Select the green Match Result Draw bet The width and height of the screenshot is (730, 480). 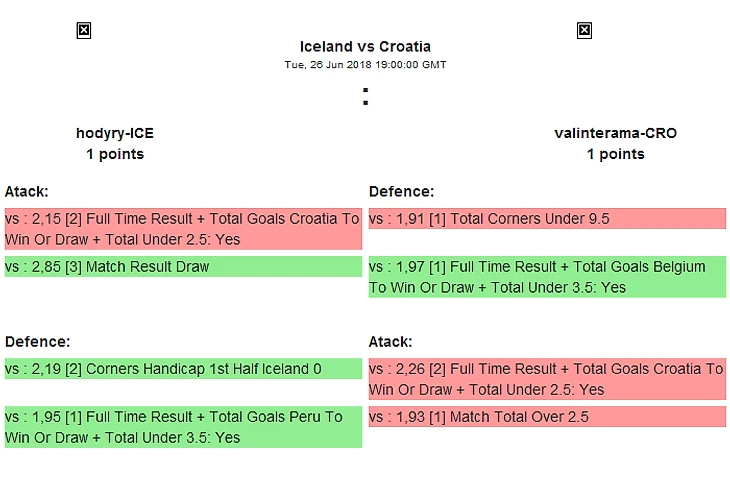point(183,267)
